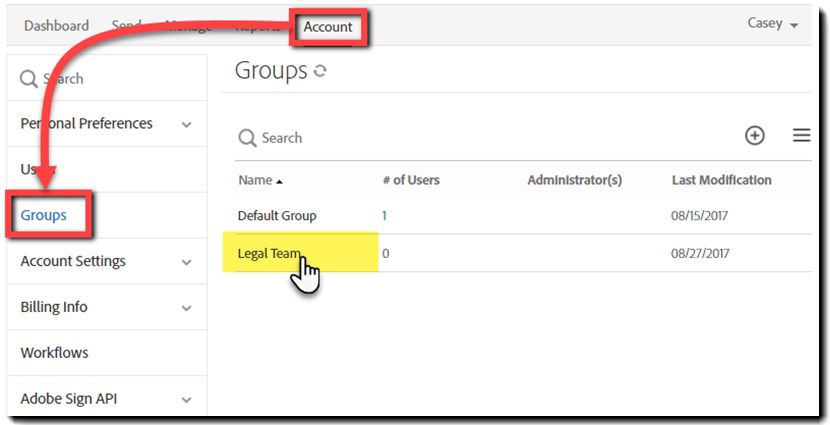Expand Billing Info section
This screenshot has height=425, width=830.
[x=186, y=308]
